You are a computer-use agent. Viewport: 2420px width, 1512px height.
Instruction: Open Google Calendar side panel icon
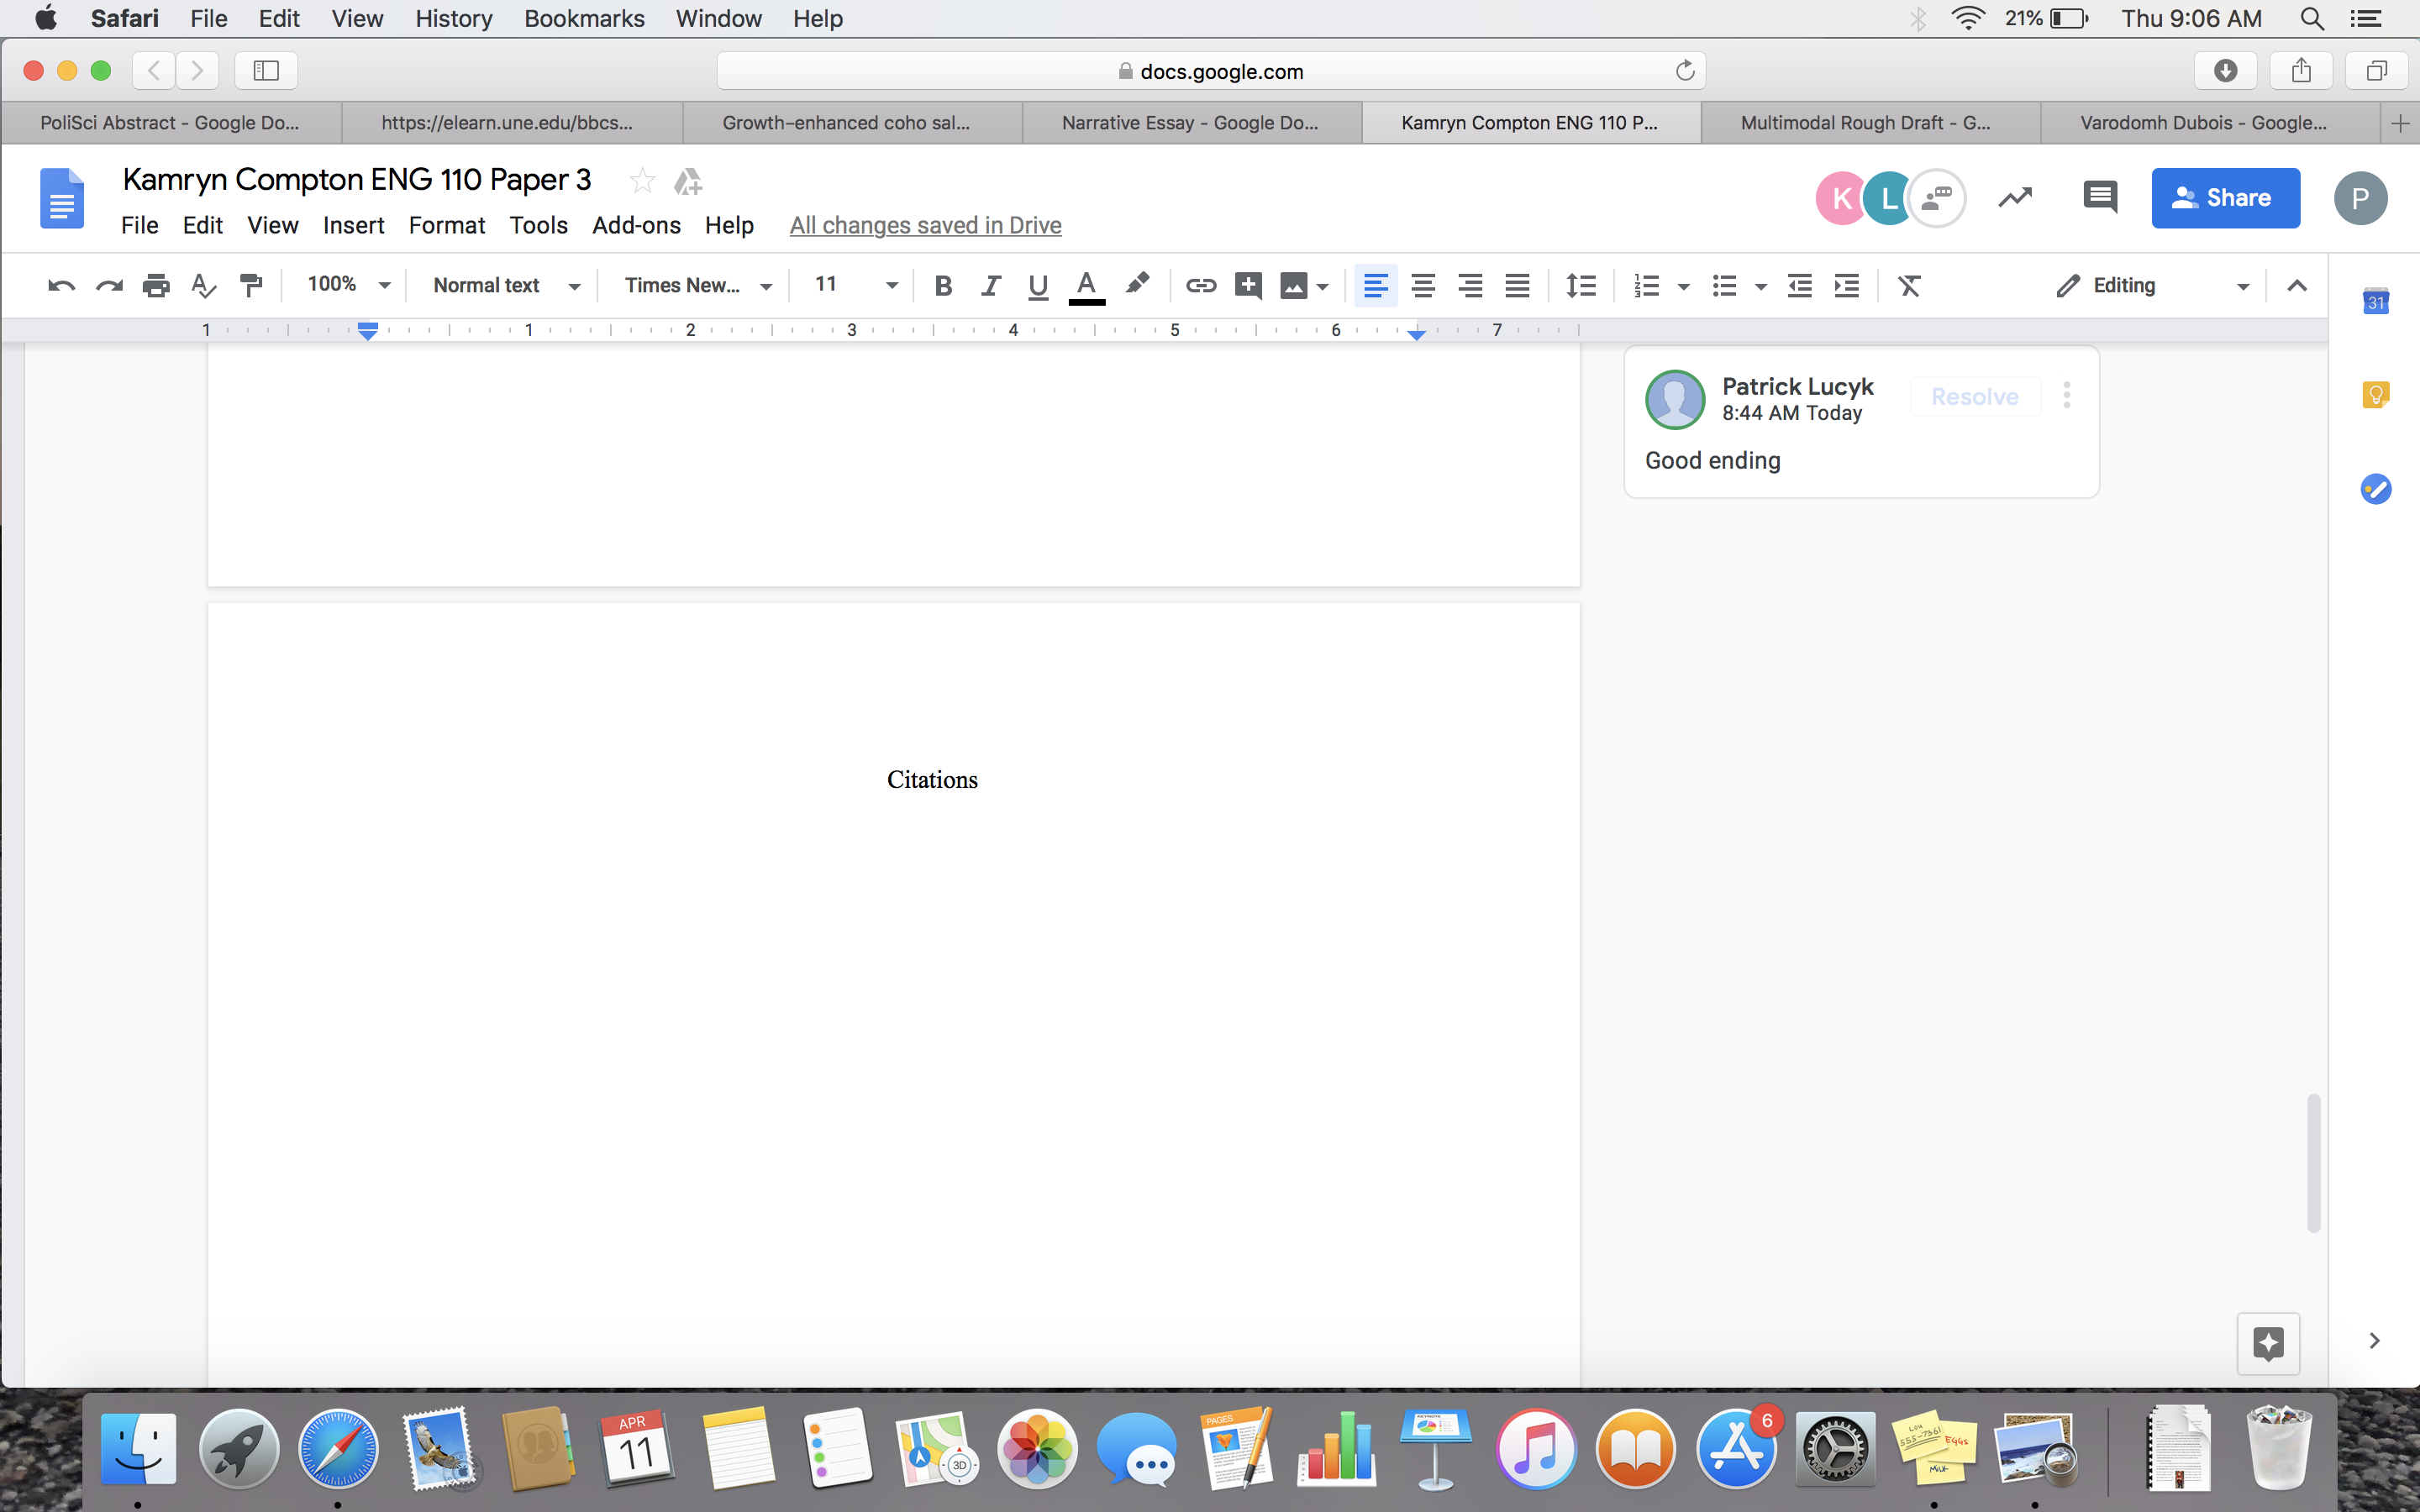tap(2376, 301)
